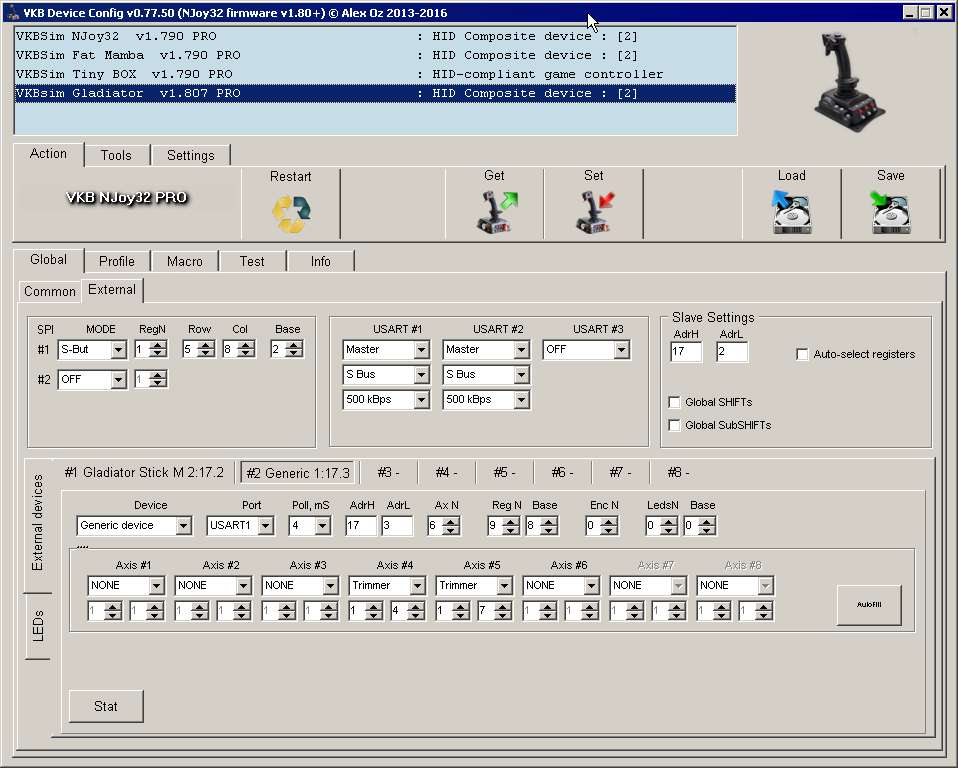Viewport: 958px width, 768px height.
Task: Switch to the Common sub-tab
Action: point(49,291)
